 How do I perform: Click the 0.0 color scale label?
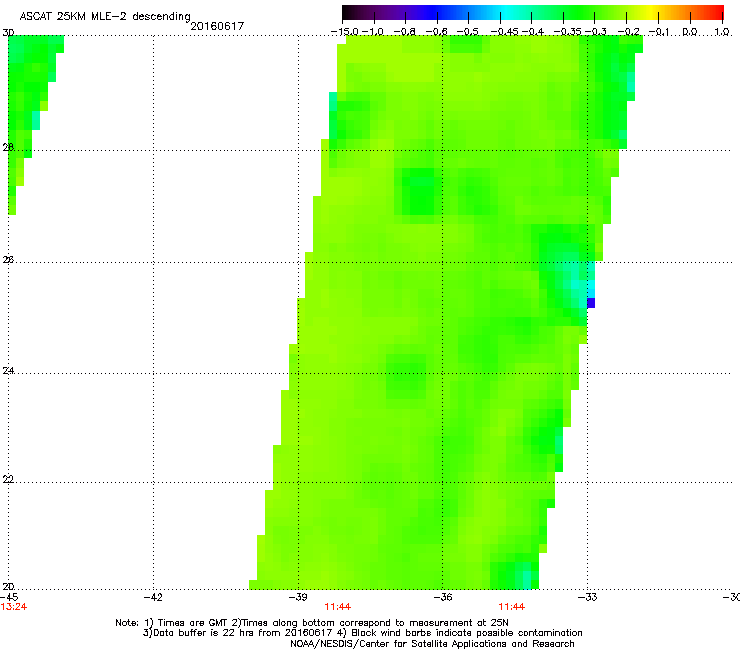coord(690,32)
